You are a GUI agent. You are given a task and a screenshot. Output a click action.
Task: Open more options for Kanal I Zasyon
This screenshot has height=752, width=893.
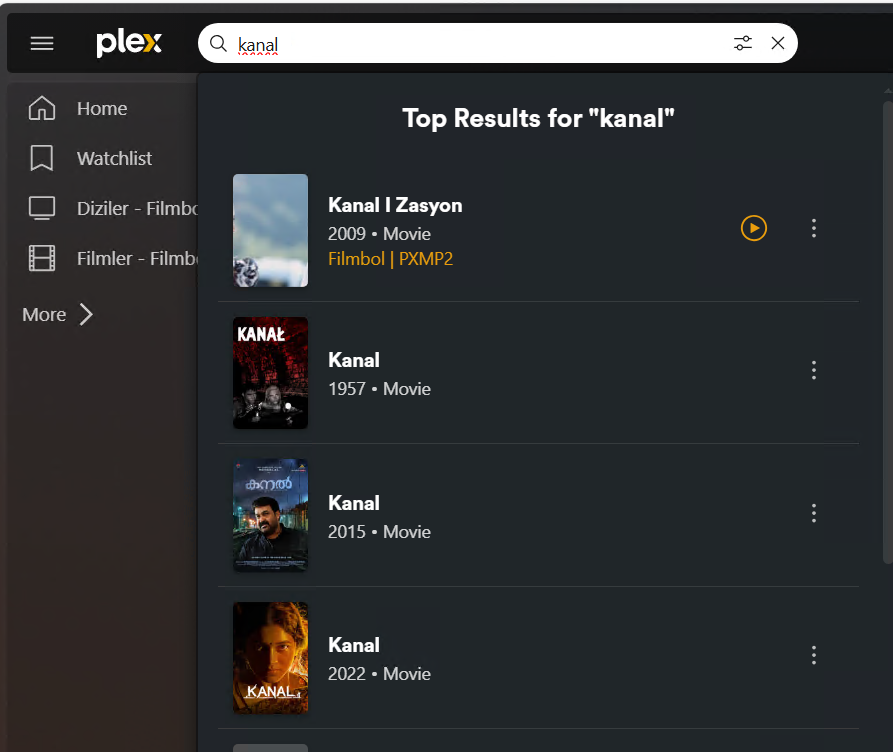814,228
